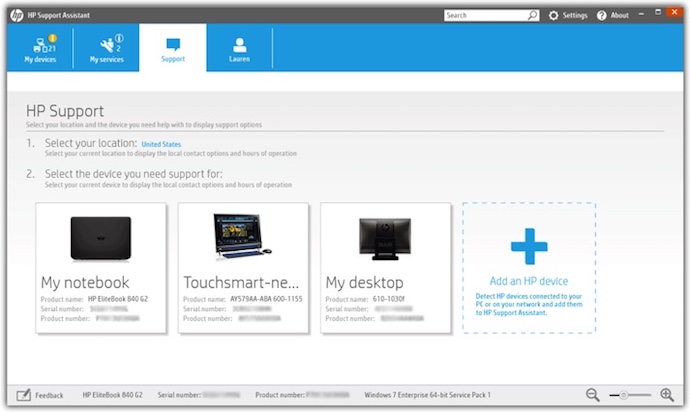Click HP EliteBook 840 G2 status bar text
The height and width of the screenshot is (412, 691).
(112, 395)
